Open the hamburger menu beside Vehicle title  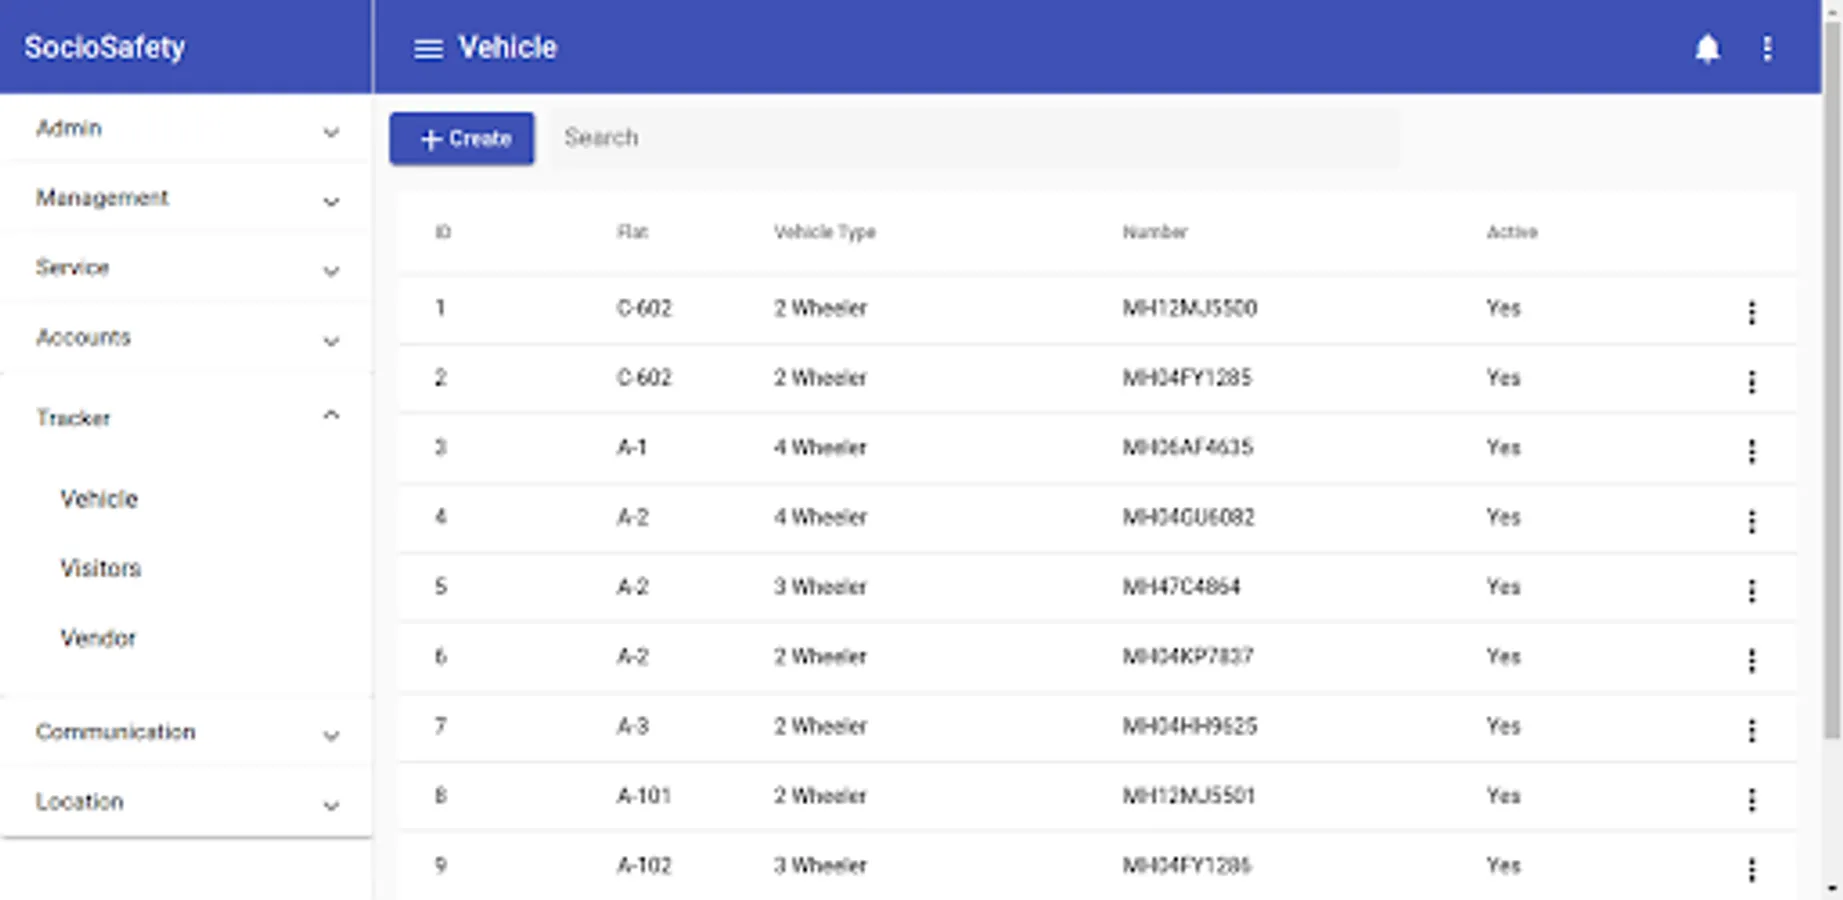click(428, 48)
